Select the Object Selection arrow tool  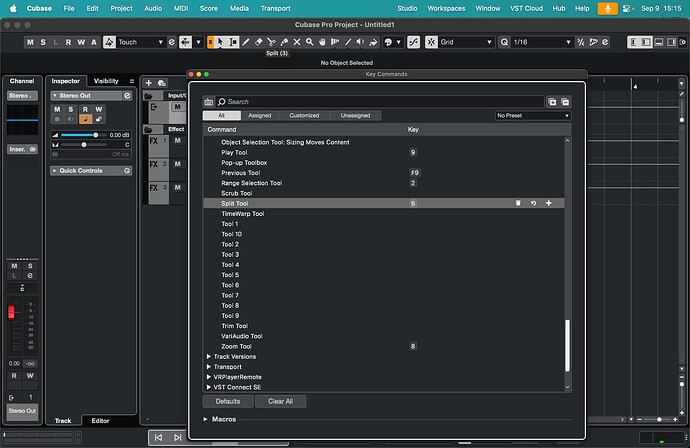(x=220, y=42)
